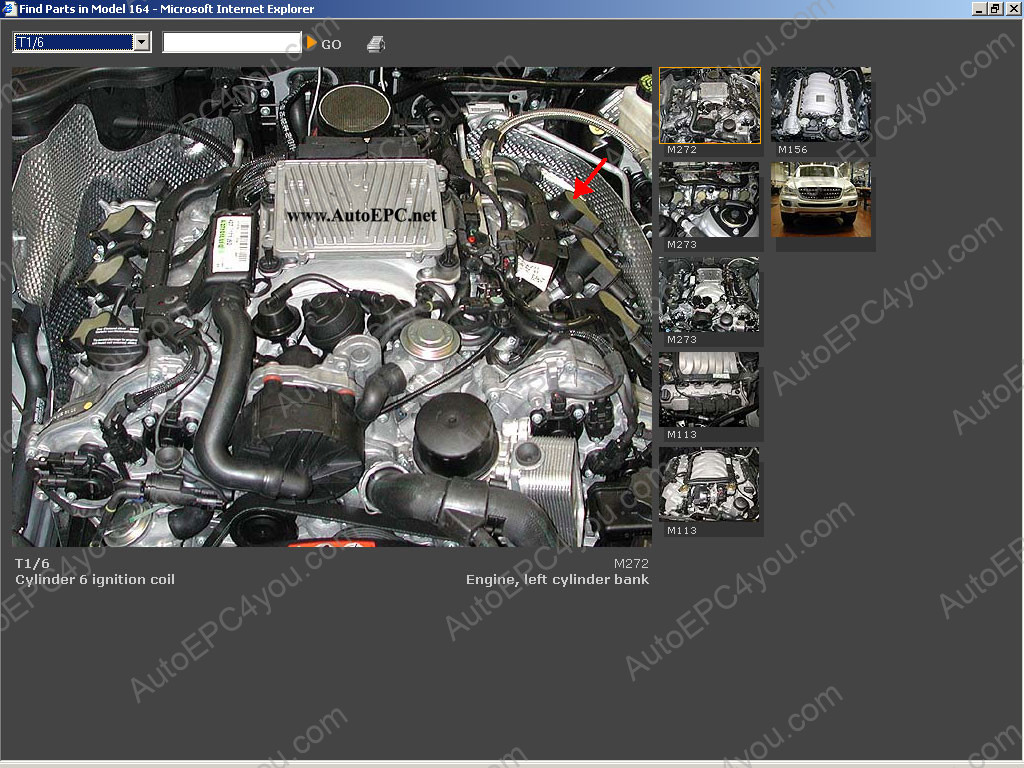The width and height of the screenshot is (1024, 768).
Task: Click the 'Cylinder 6 ignition coil' caption
Action: (x=95, y=580)
